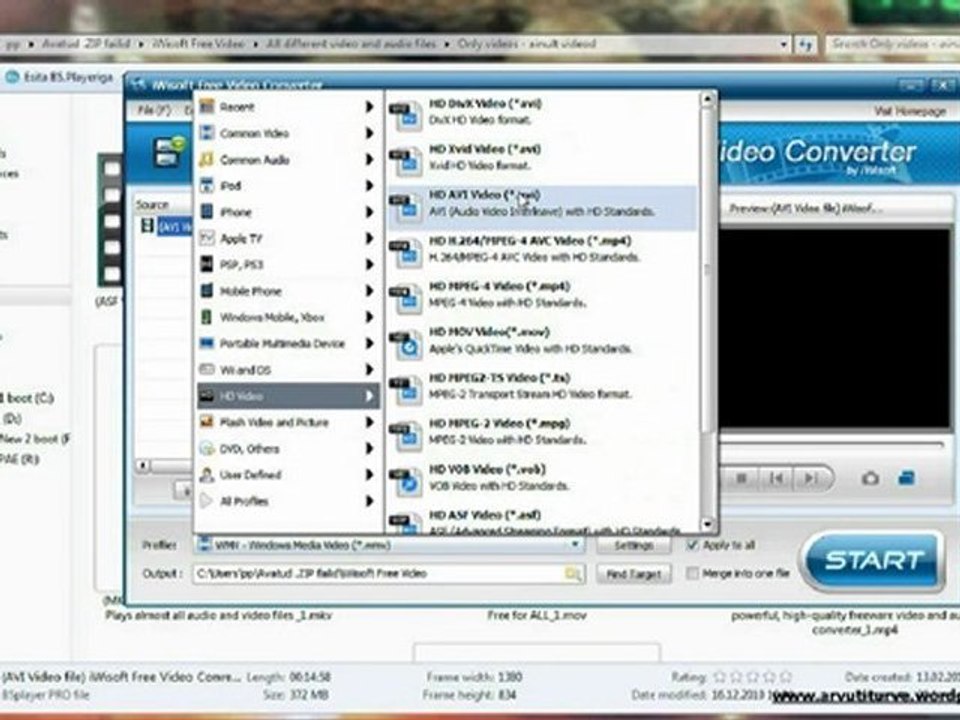Click the Find Target button

634,574
